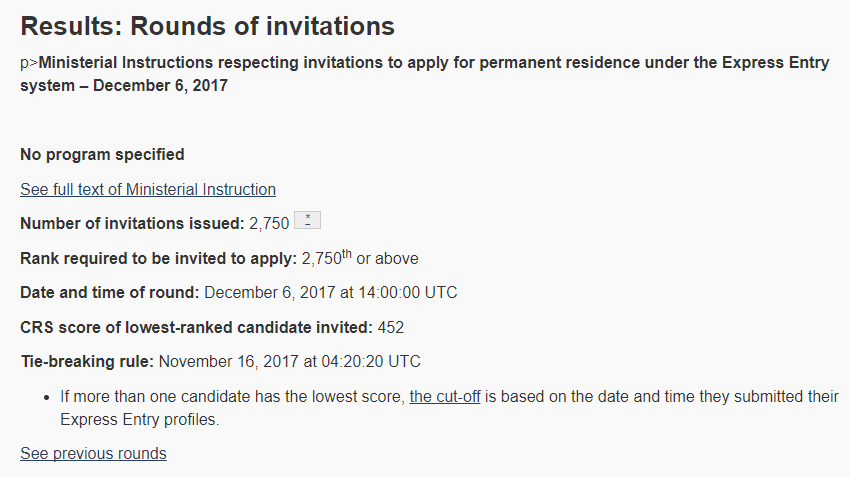Screen dimensions: 850x477
Task: Click the Number of invitations issued label
Action: pos(132,223)
